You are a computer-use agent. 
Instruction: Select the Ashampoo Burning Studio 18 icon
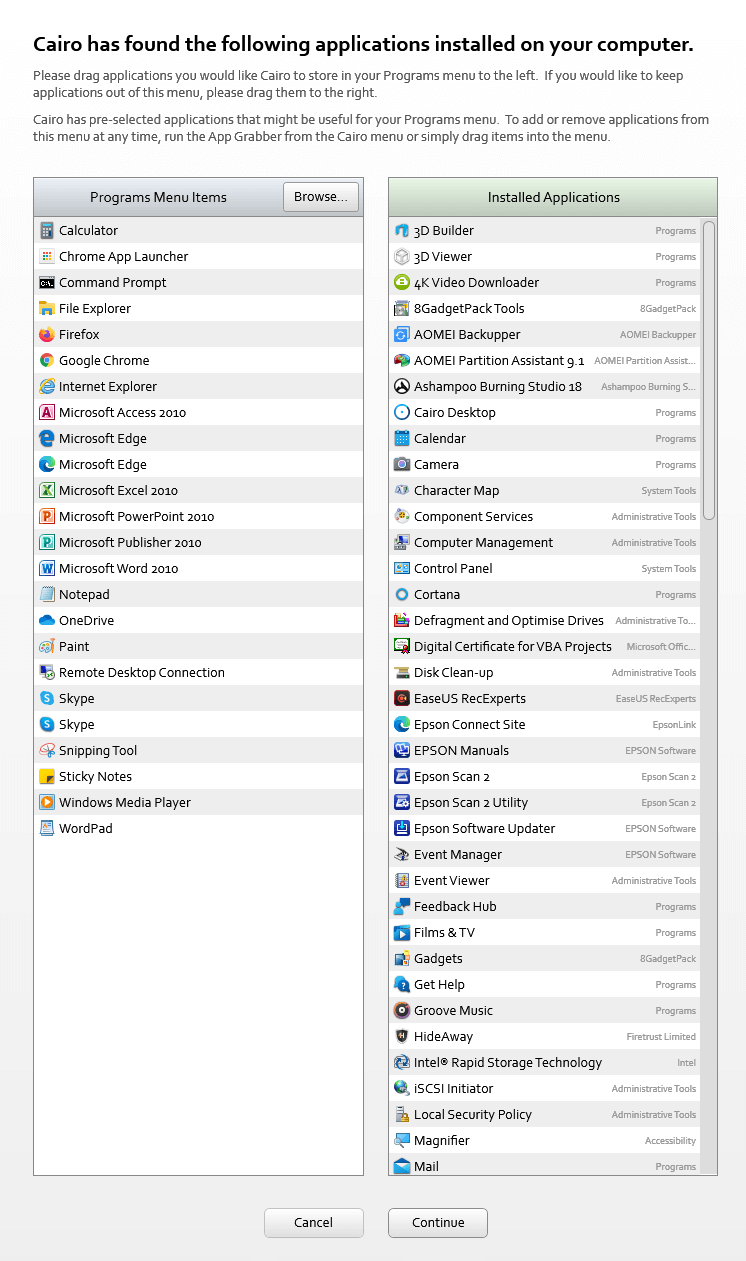pyautogui.click(x=401, y=387)
